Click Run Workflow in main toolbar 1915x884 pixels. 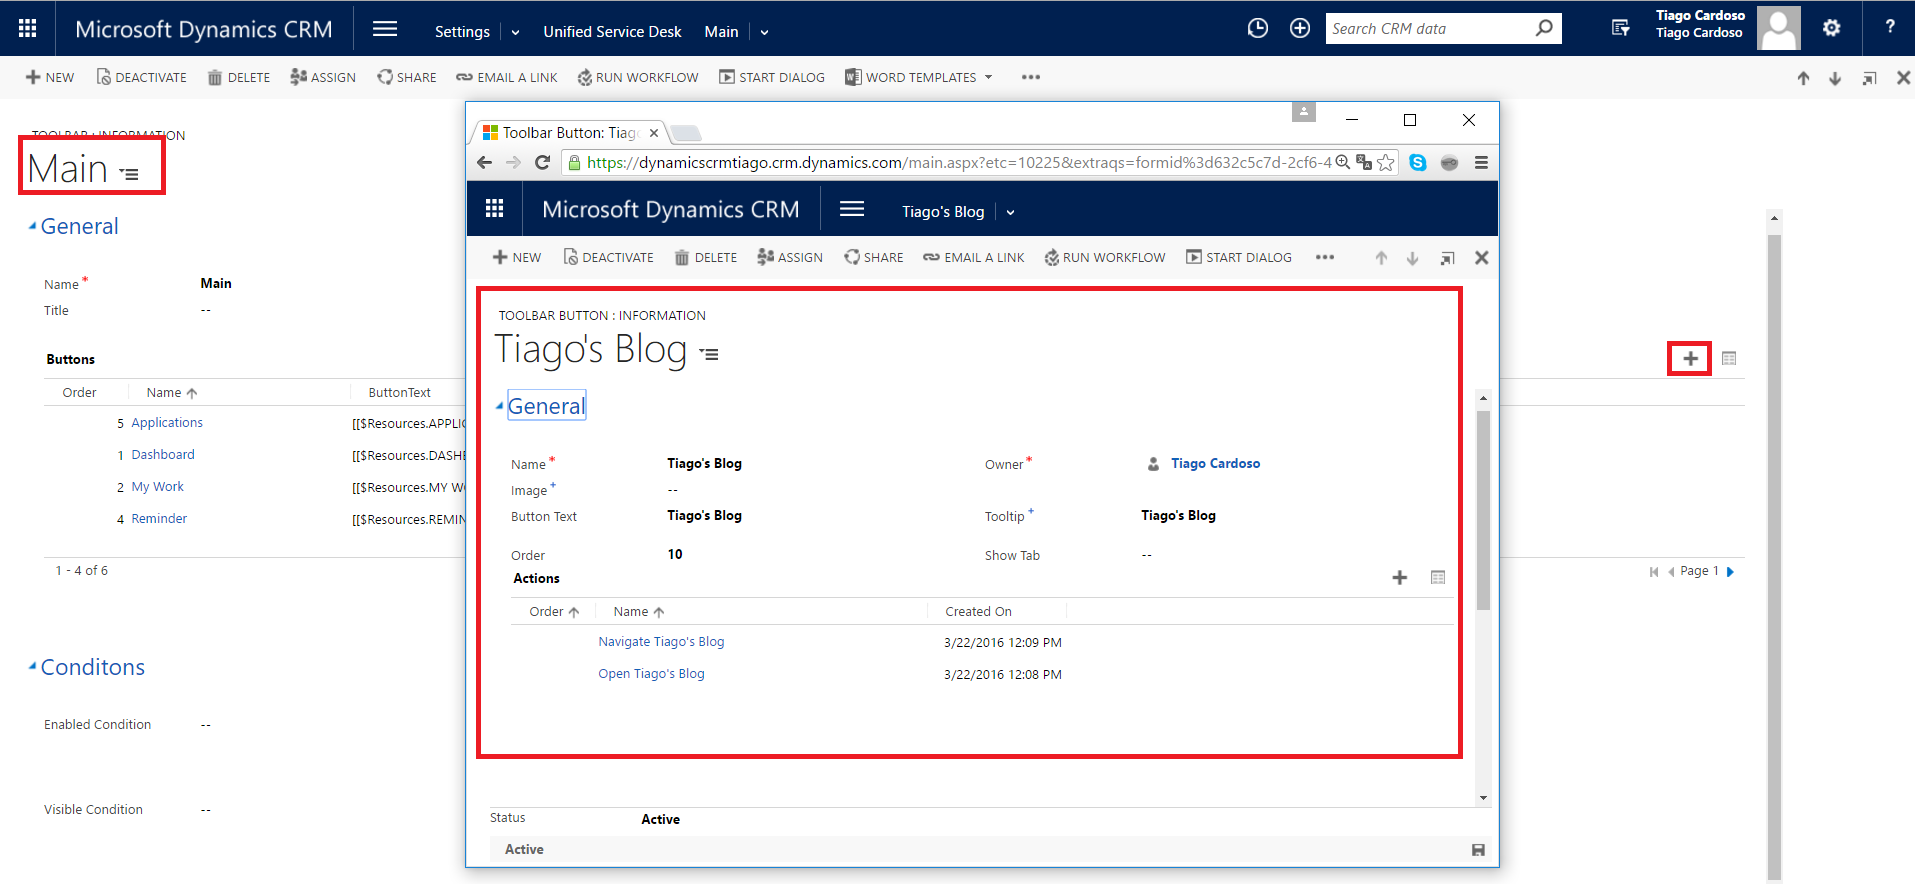(x=638, y=77)
